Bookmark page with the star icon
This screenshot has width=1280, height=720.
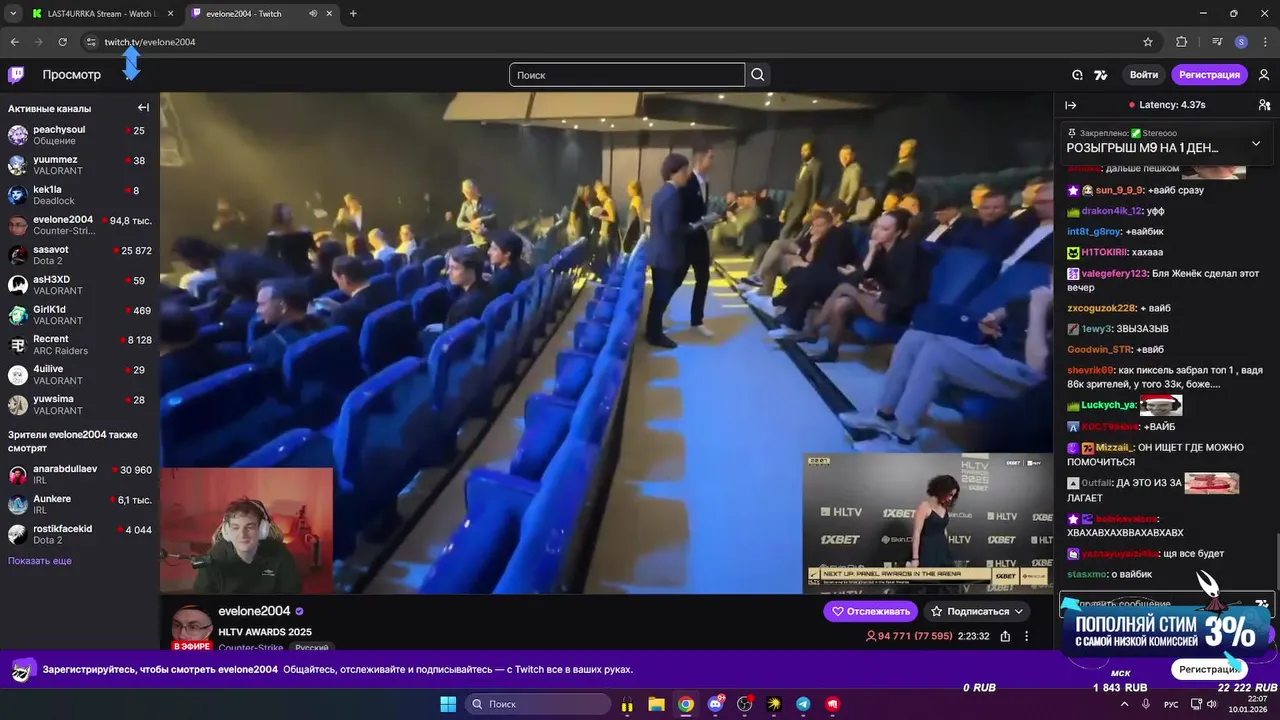pyautogui.click(x=1148, y=42)
